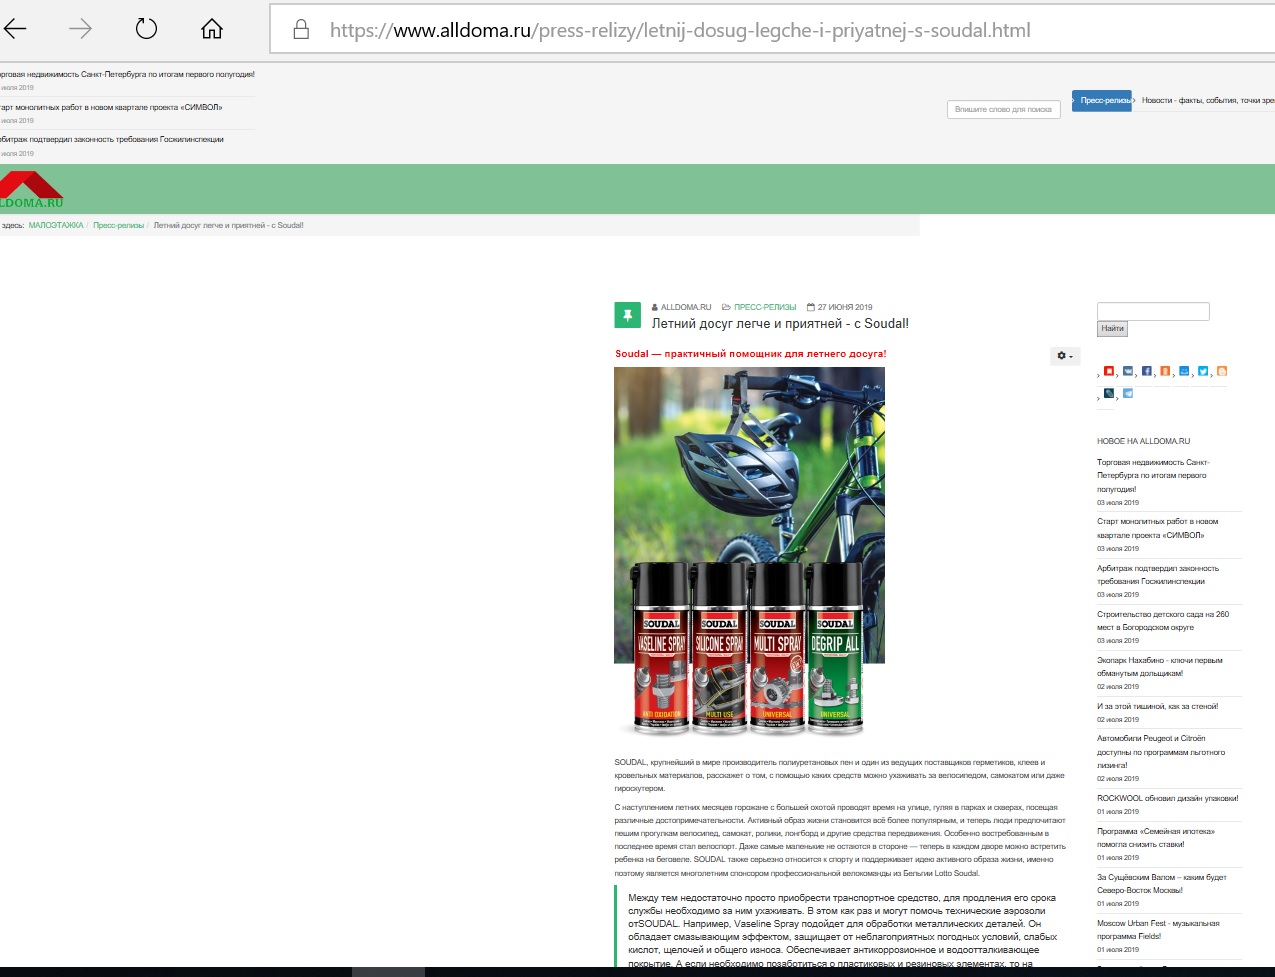Share the article on Twitter
Screen dimensions: 1275x977
pyautogui.click(x=1203, y=371)
